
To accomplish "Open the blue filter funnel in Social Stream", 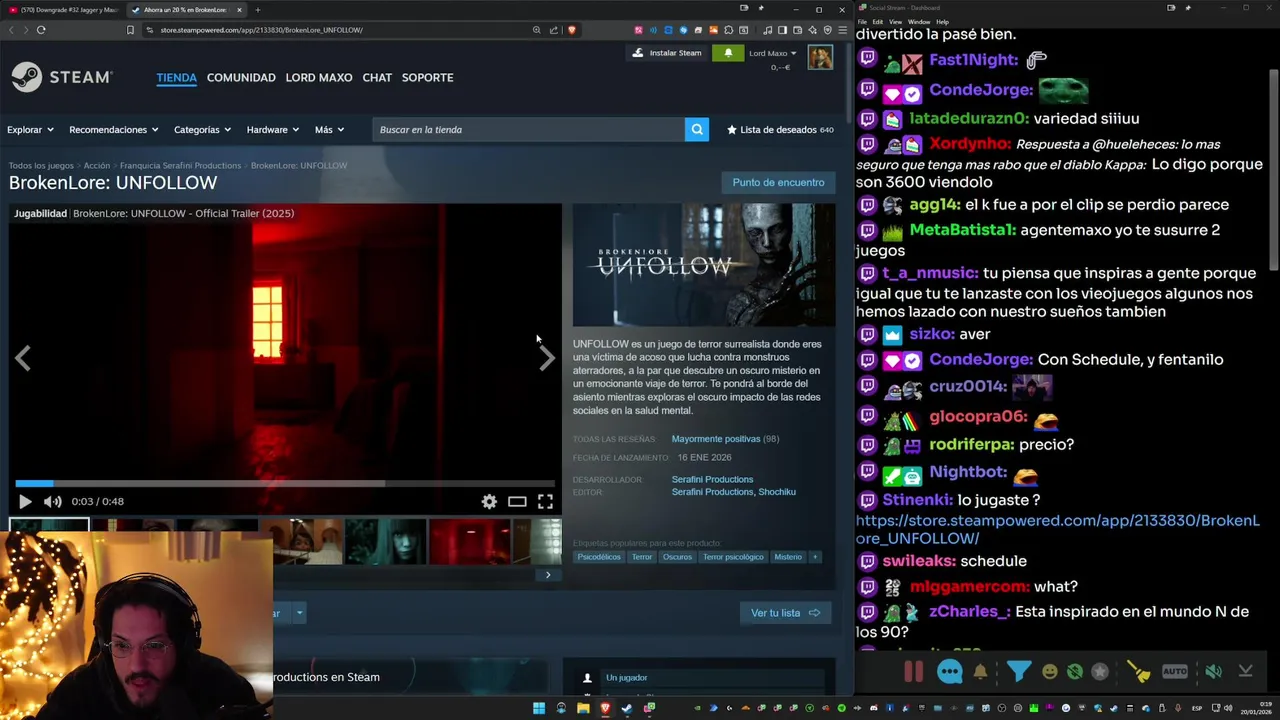I will pos(1019,672).
